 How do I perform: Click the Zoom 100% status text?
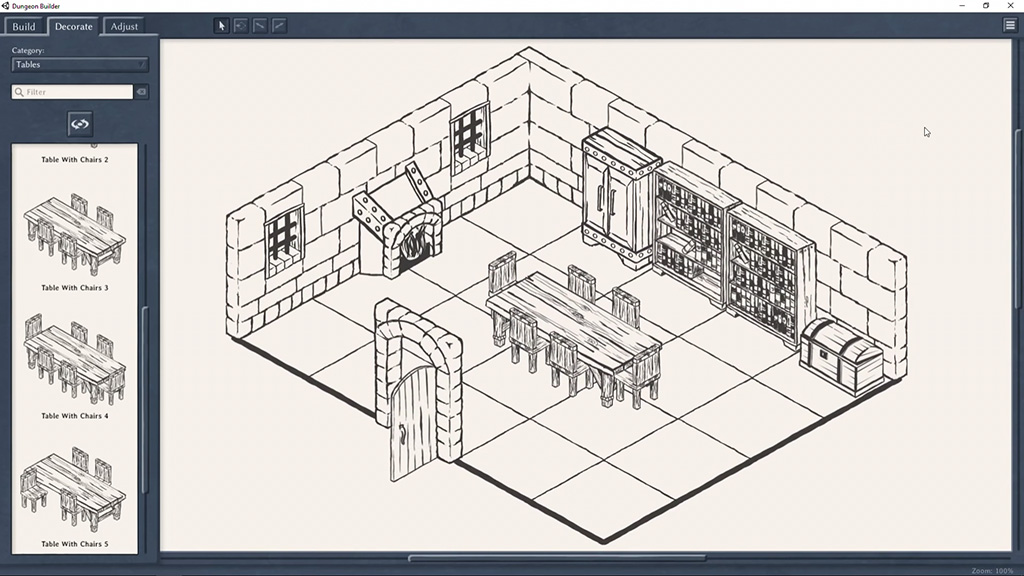point(992,571)
